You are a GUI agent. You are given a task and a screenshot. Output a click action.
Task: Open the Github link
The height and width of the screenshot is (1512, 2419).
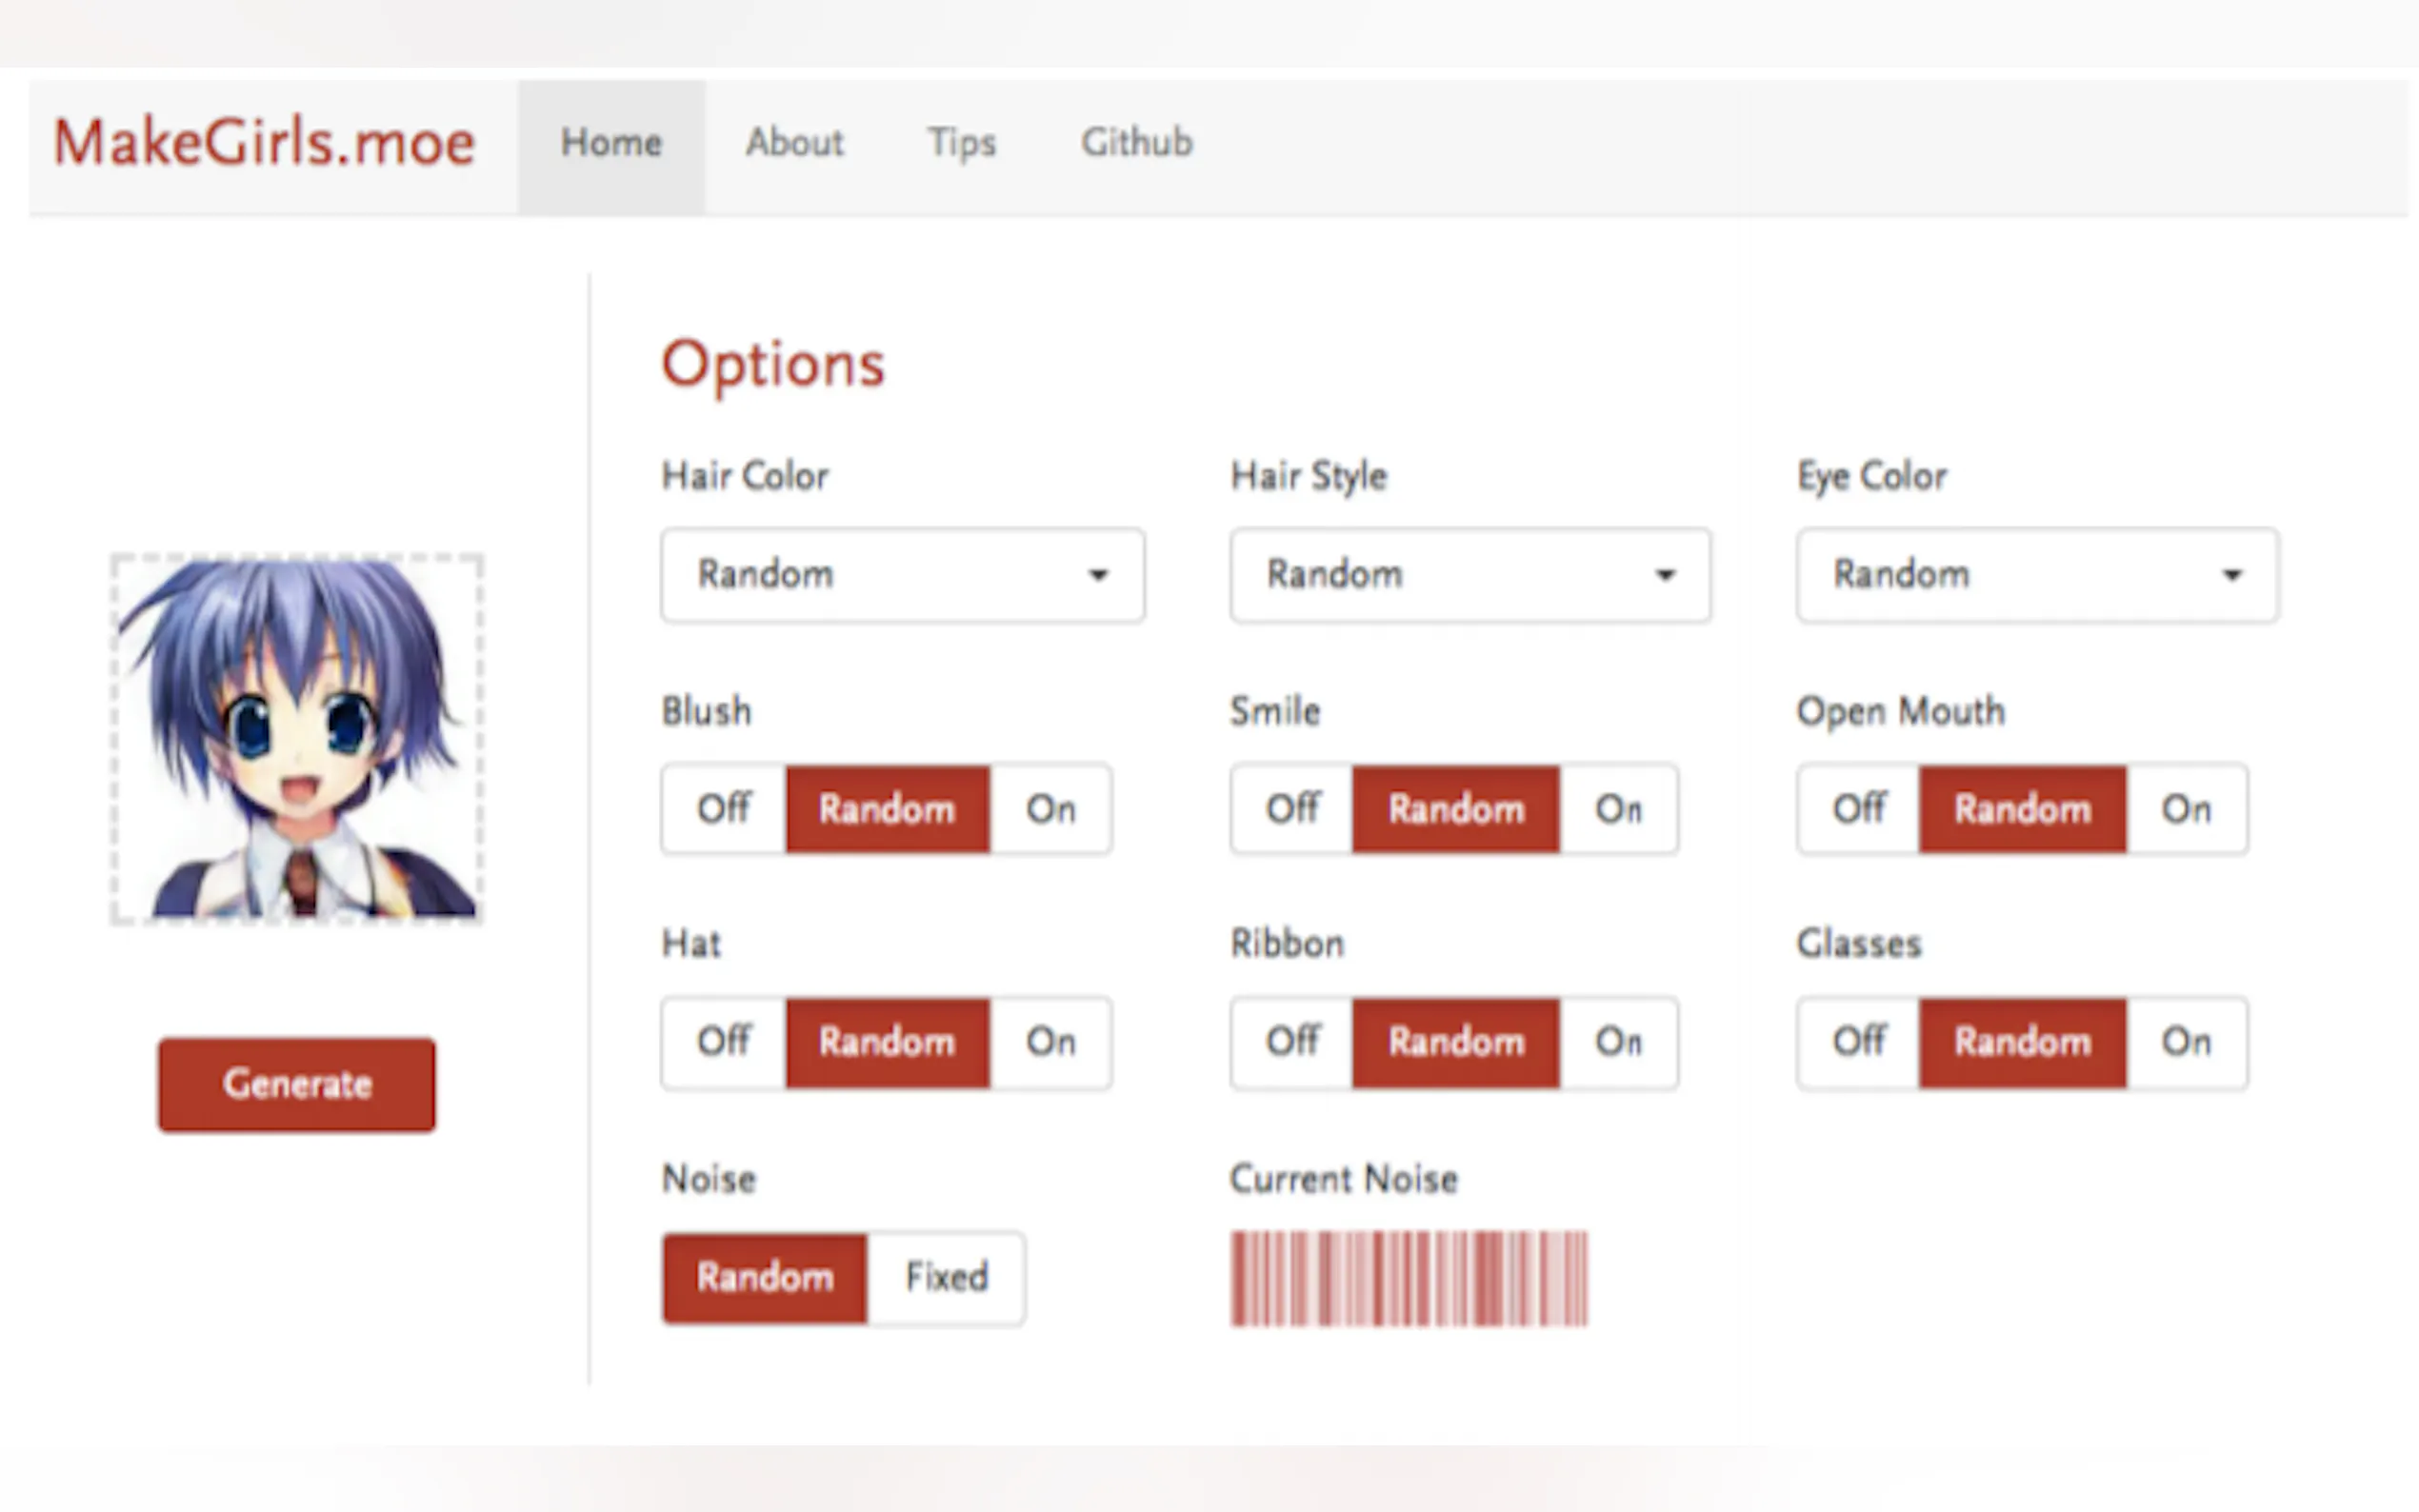point(1136,143)
